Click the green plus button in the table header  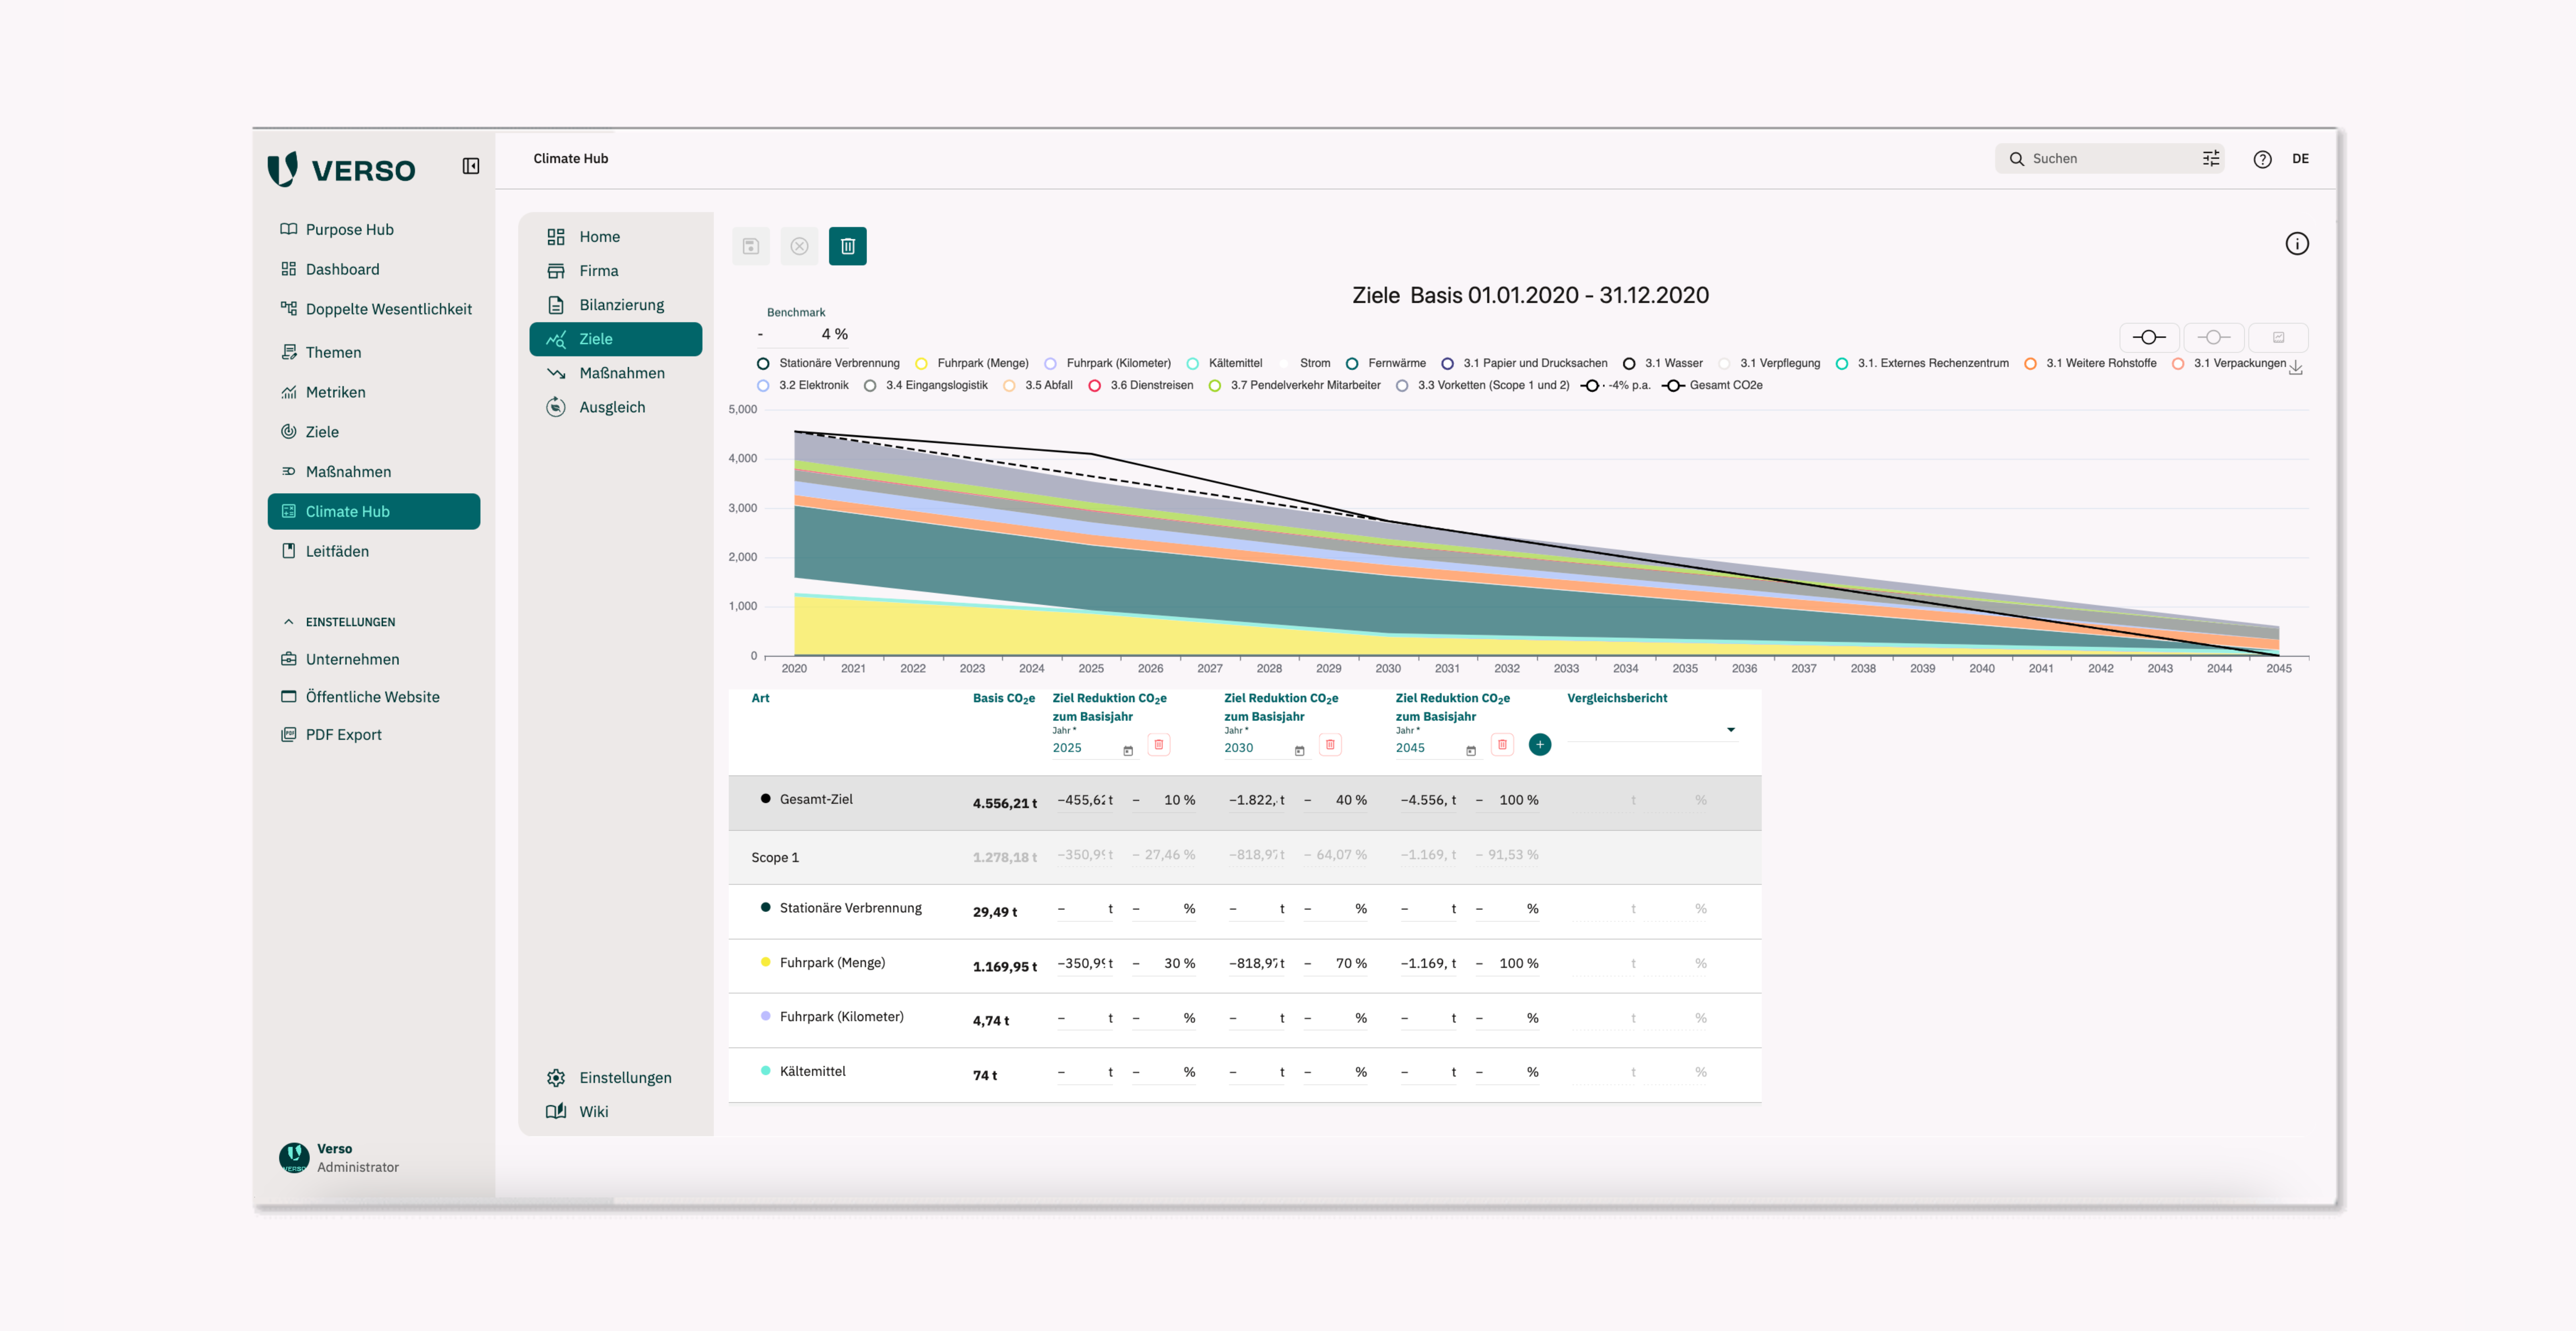click(x=1540, y=744)
